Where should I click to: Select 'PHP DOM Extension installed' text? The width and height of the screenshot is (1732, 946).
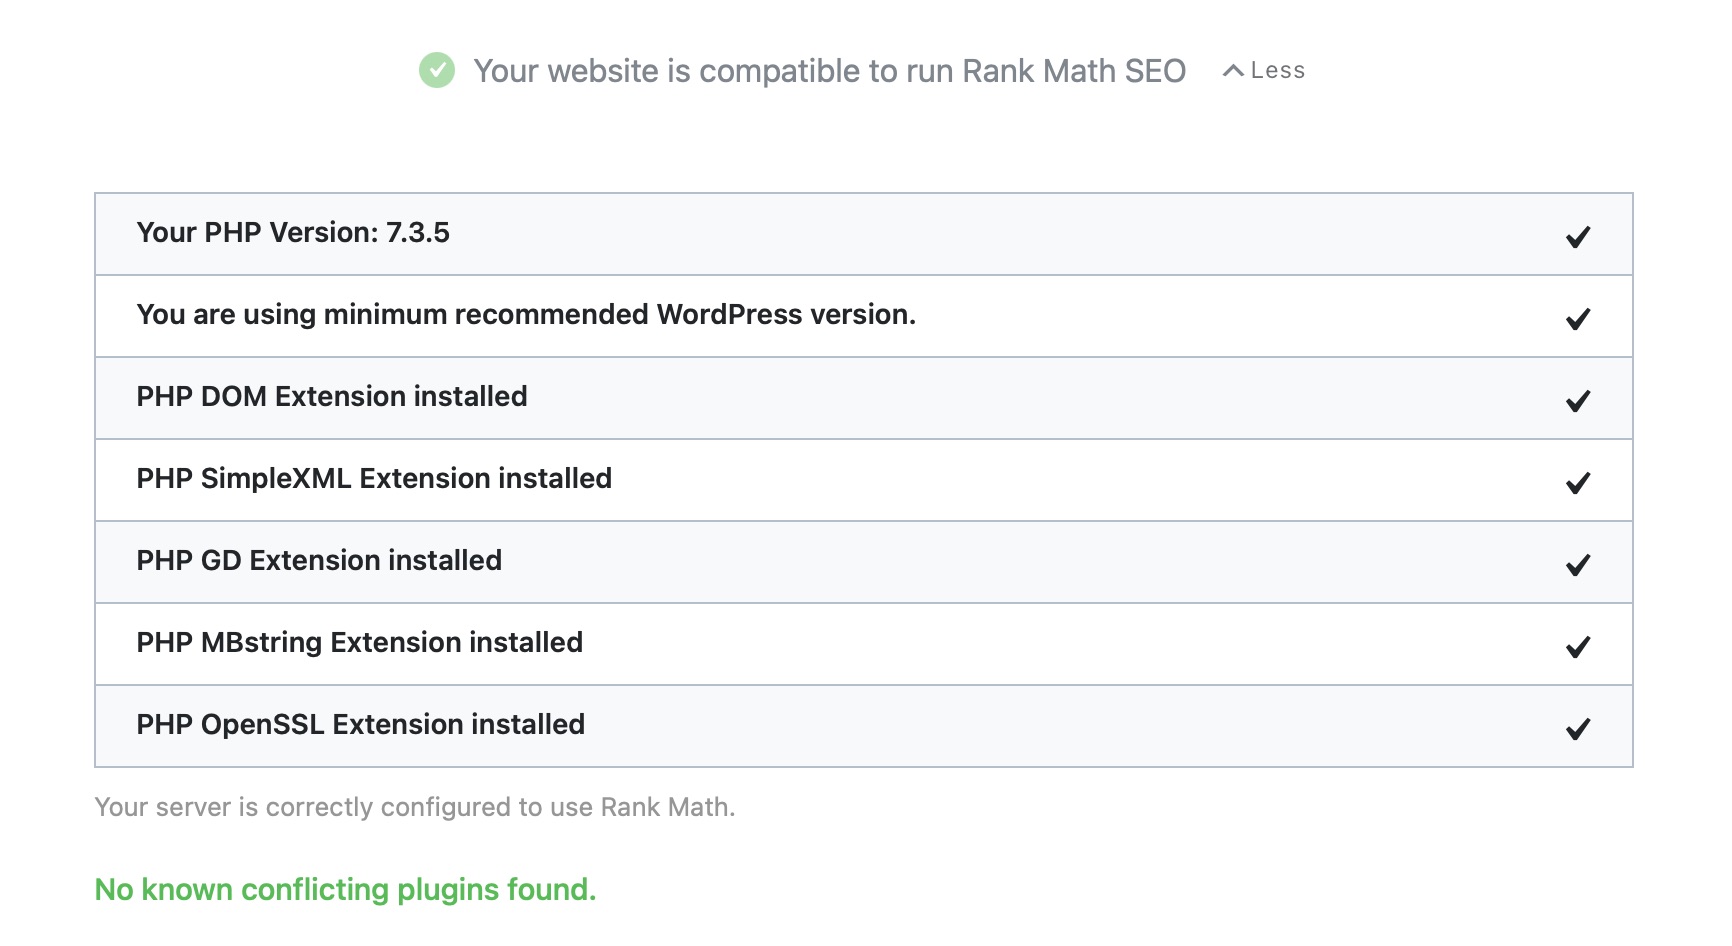pos(332,397)
